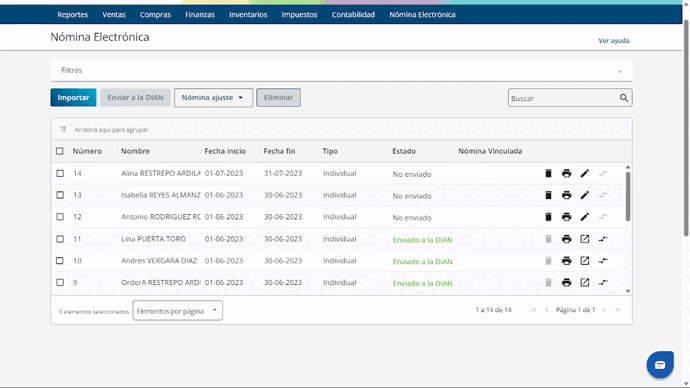Viewport: 690px width, 388px height.
Task: Print payroll 9 for OrderA RESTREPO
Action: point(566,282)
